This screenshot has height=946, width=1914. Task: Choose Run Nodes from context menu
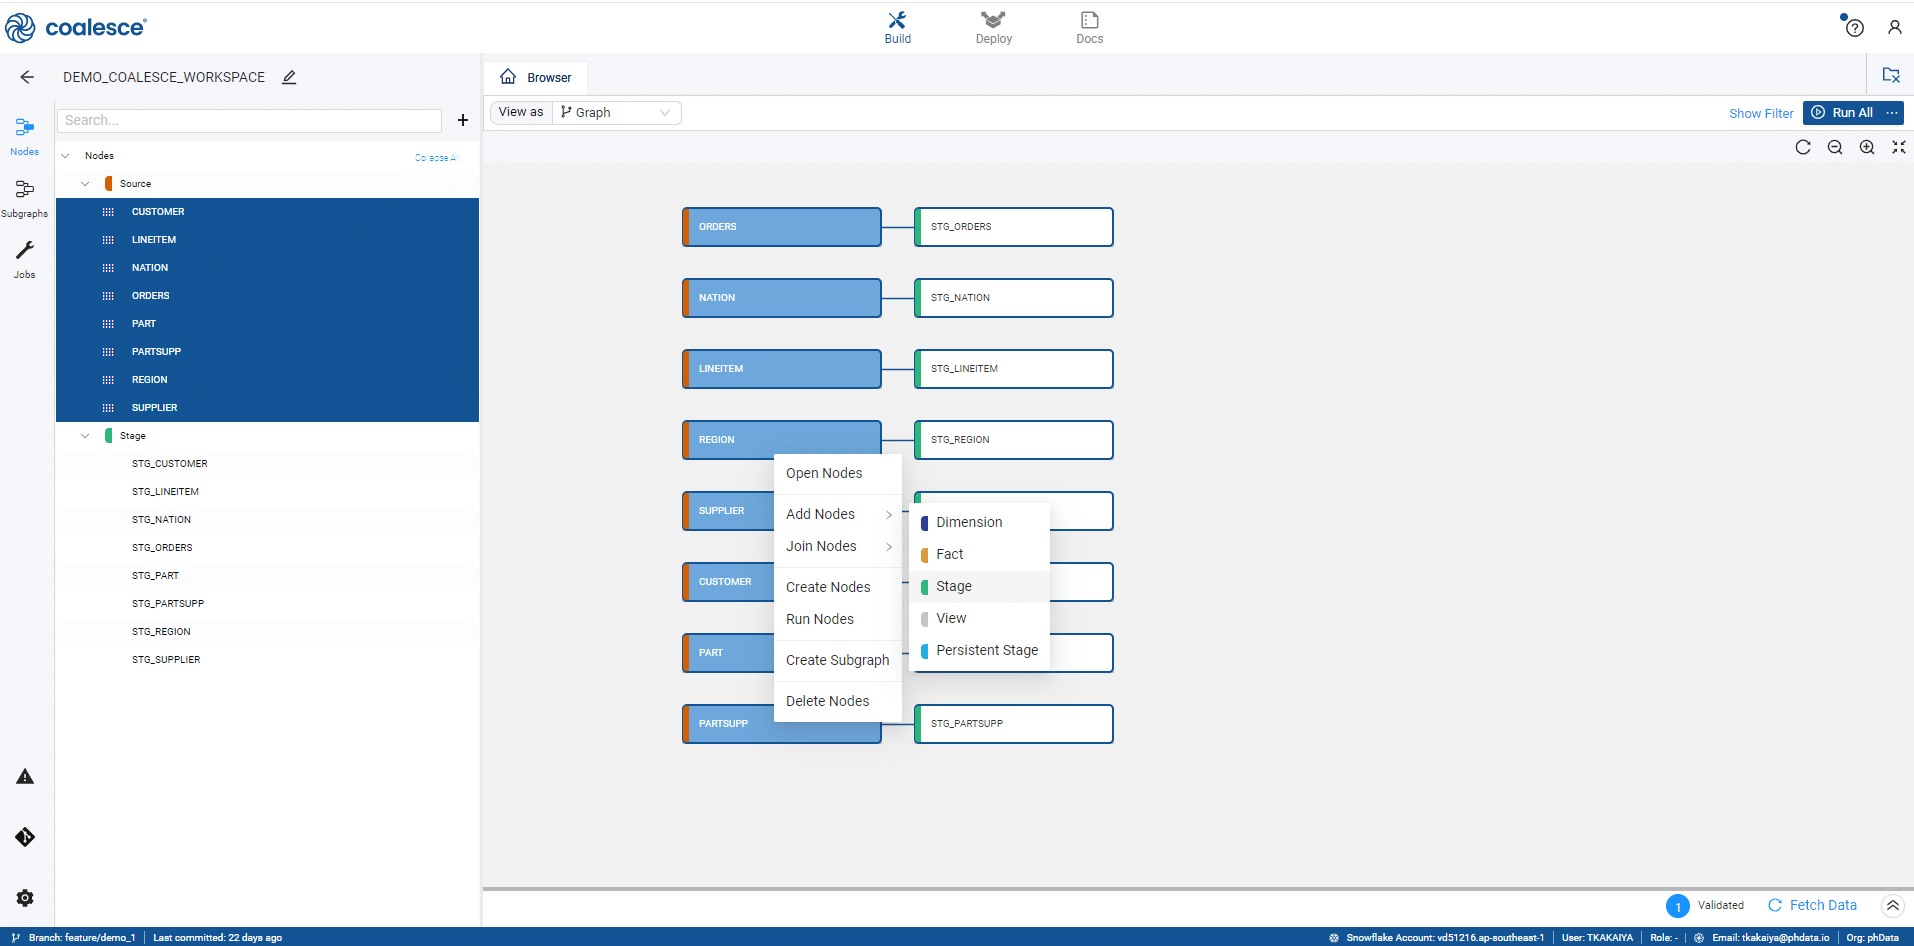click(x=838, y=619)
